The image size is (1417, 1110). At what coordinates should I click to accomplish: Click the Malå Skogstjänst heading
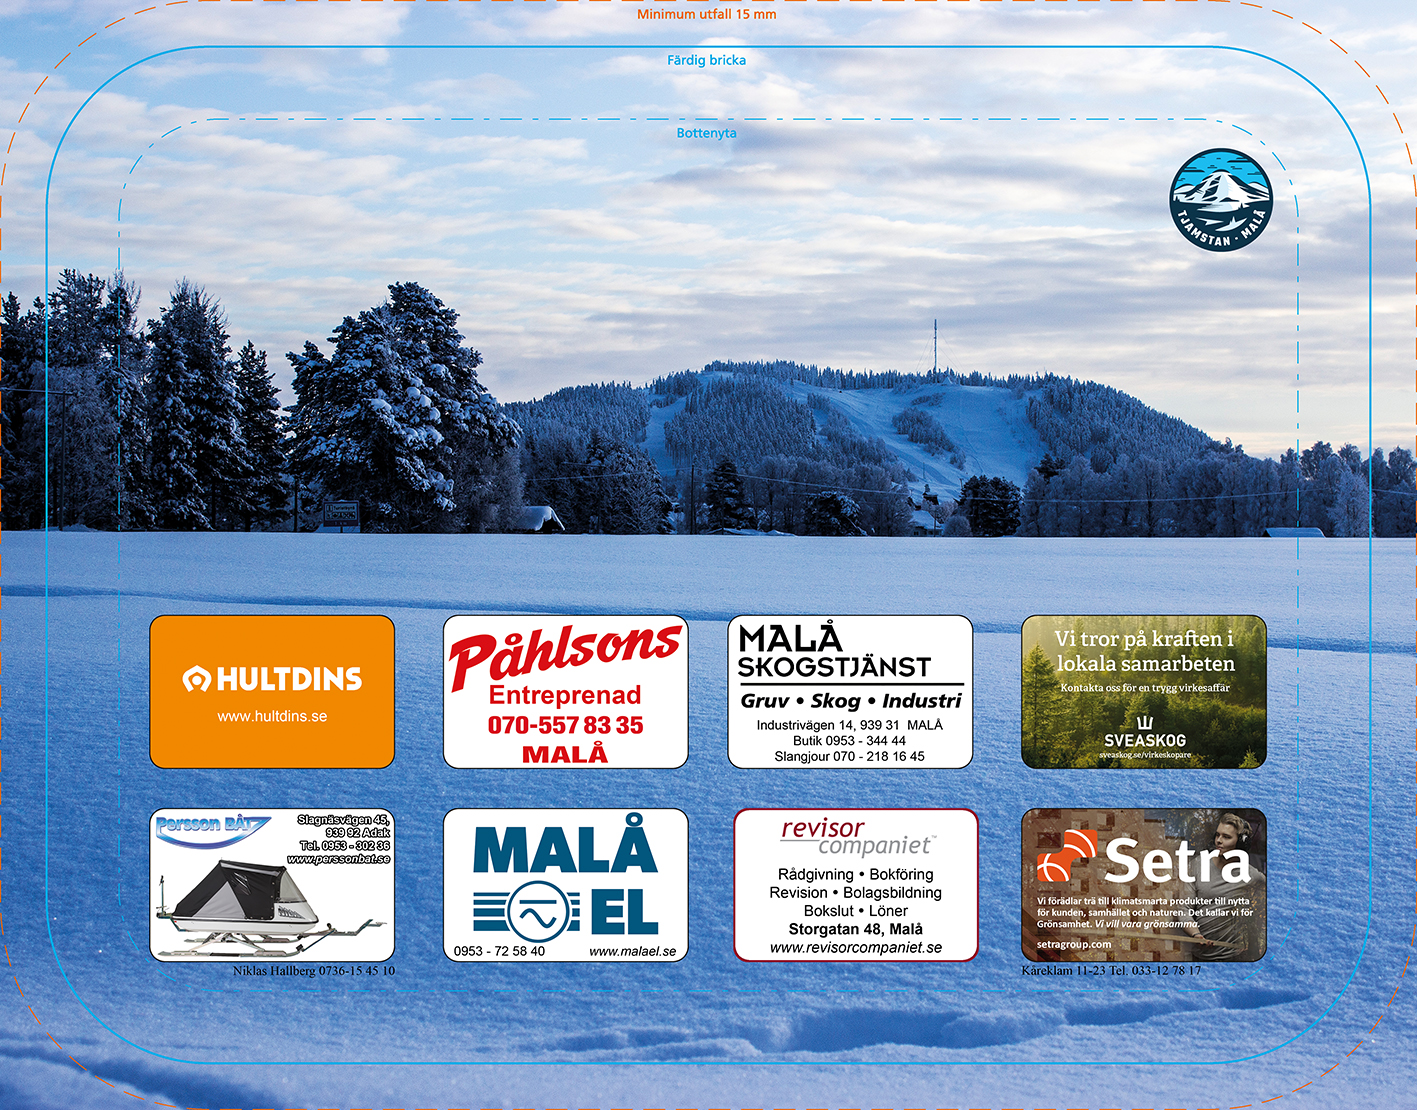[836, 651]
